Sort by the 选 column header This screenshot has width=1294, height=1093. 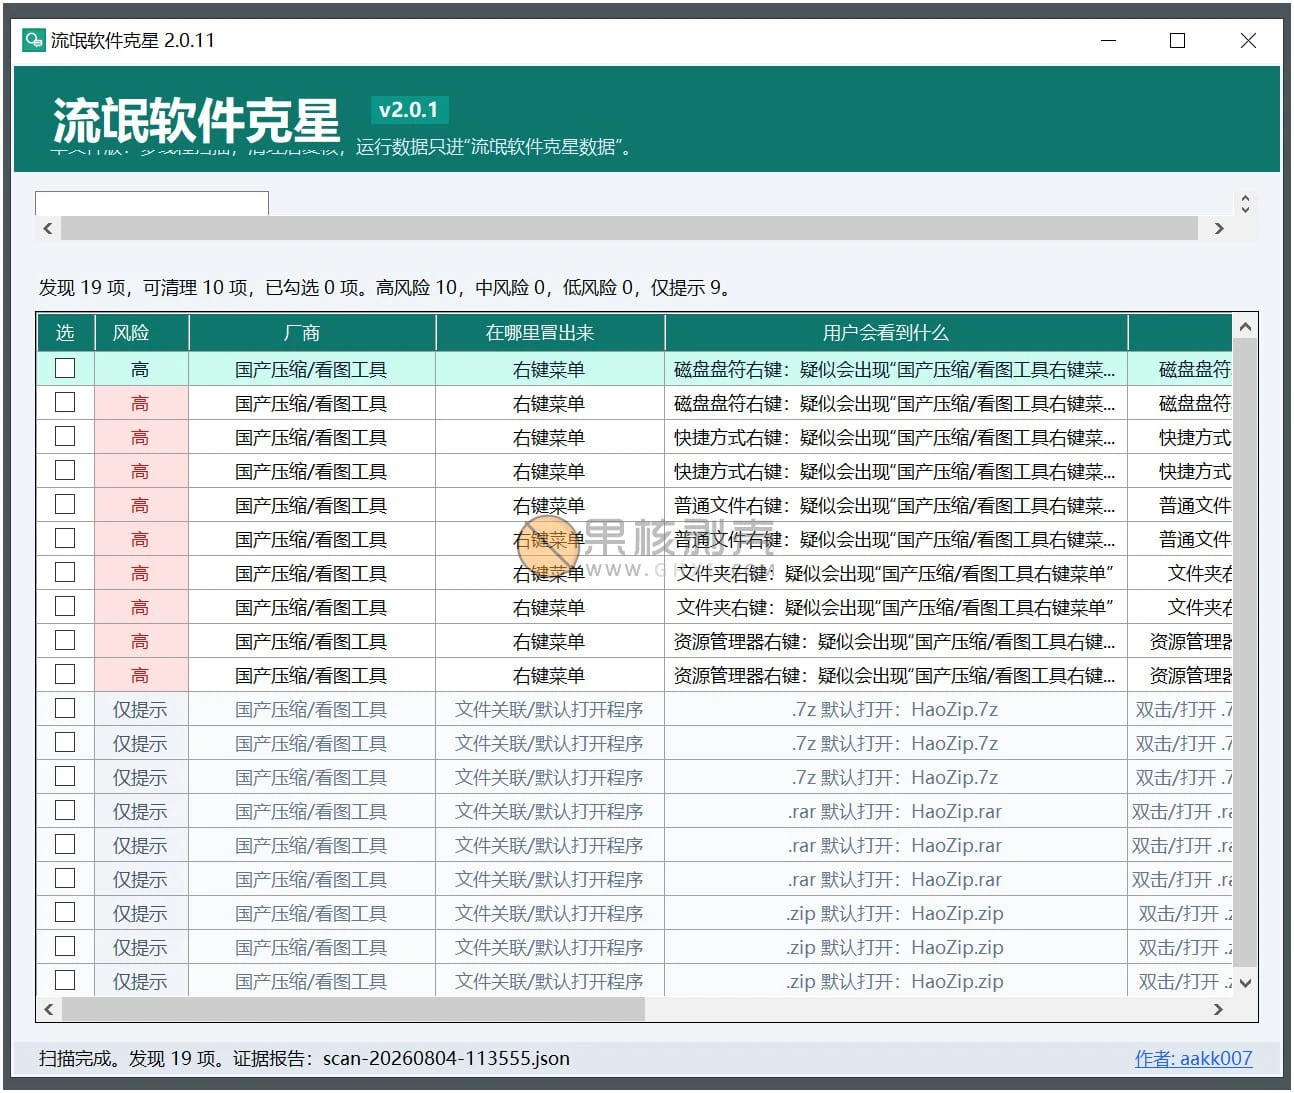65,333
